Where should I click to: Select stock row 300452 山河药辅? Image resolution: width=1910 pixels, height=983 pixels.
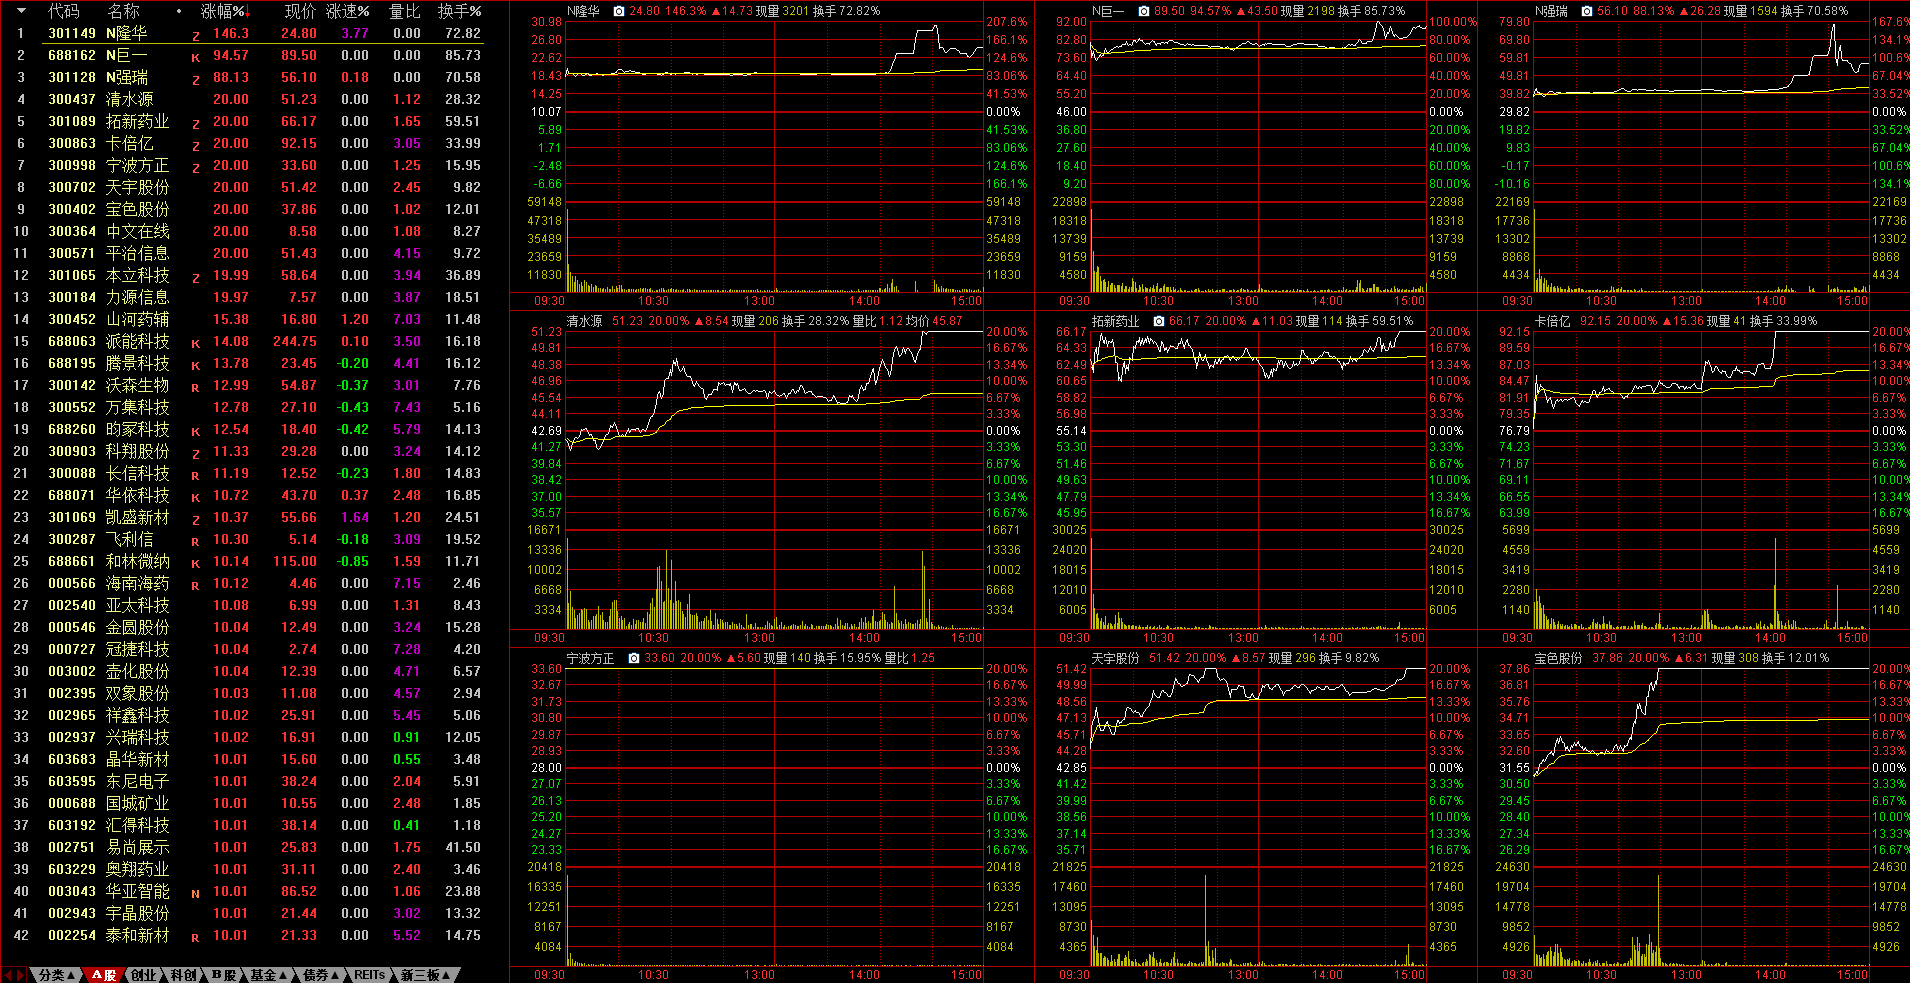tap(245, 319)
